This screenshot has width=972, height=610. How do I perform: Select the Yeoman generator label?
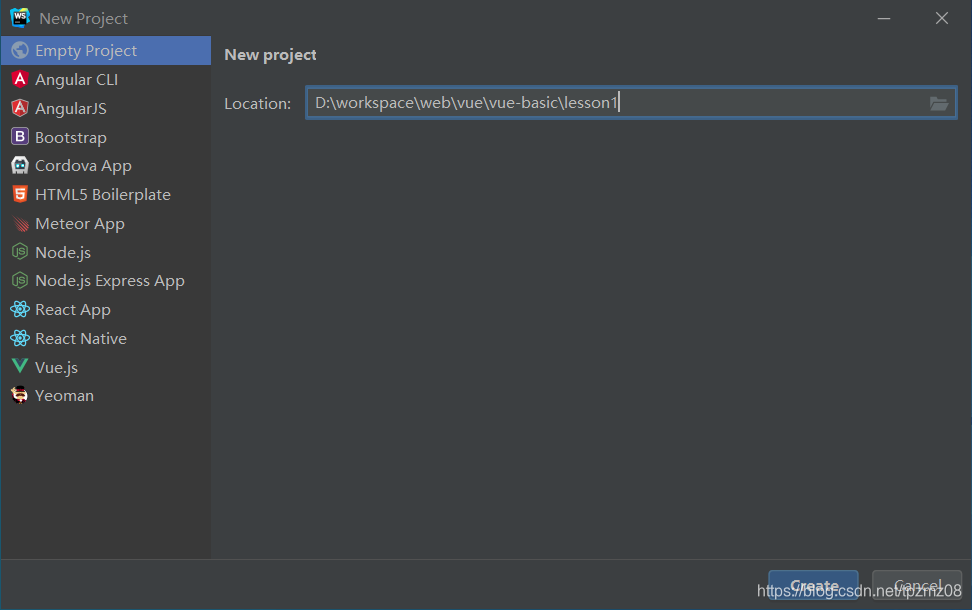point(64,396)
